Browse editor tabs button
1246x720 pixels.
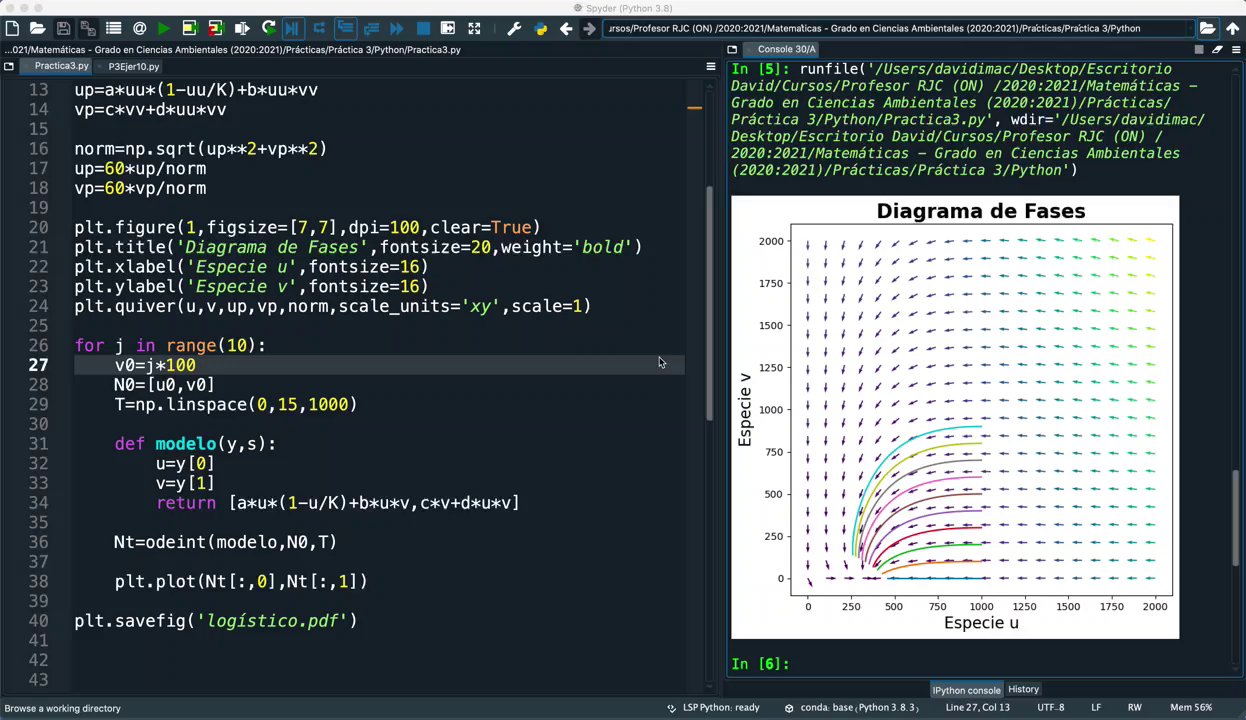(x=9, y=67)
